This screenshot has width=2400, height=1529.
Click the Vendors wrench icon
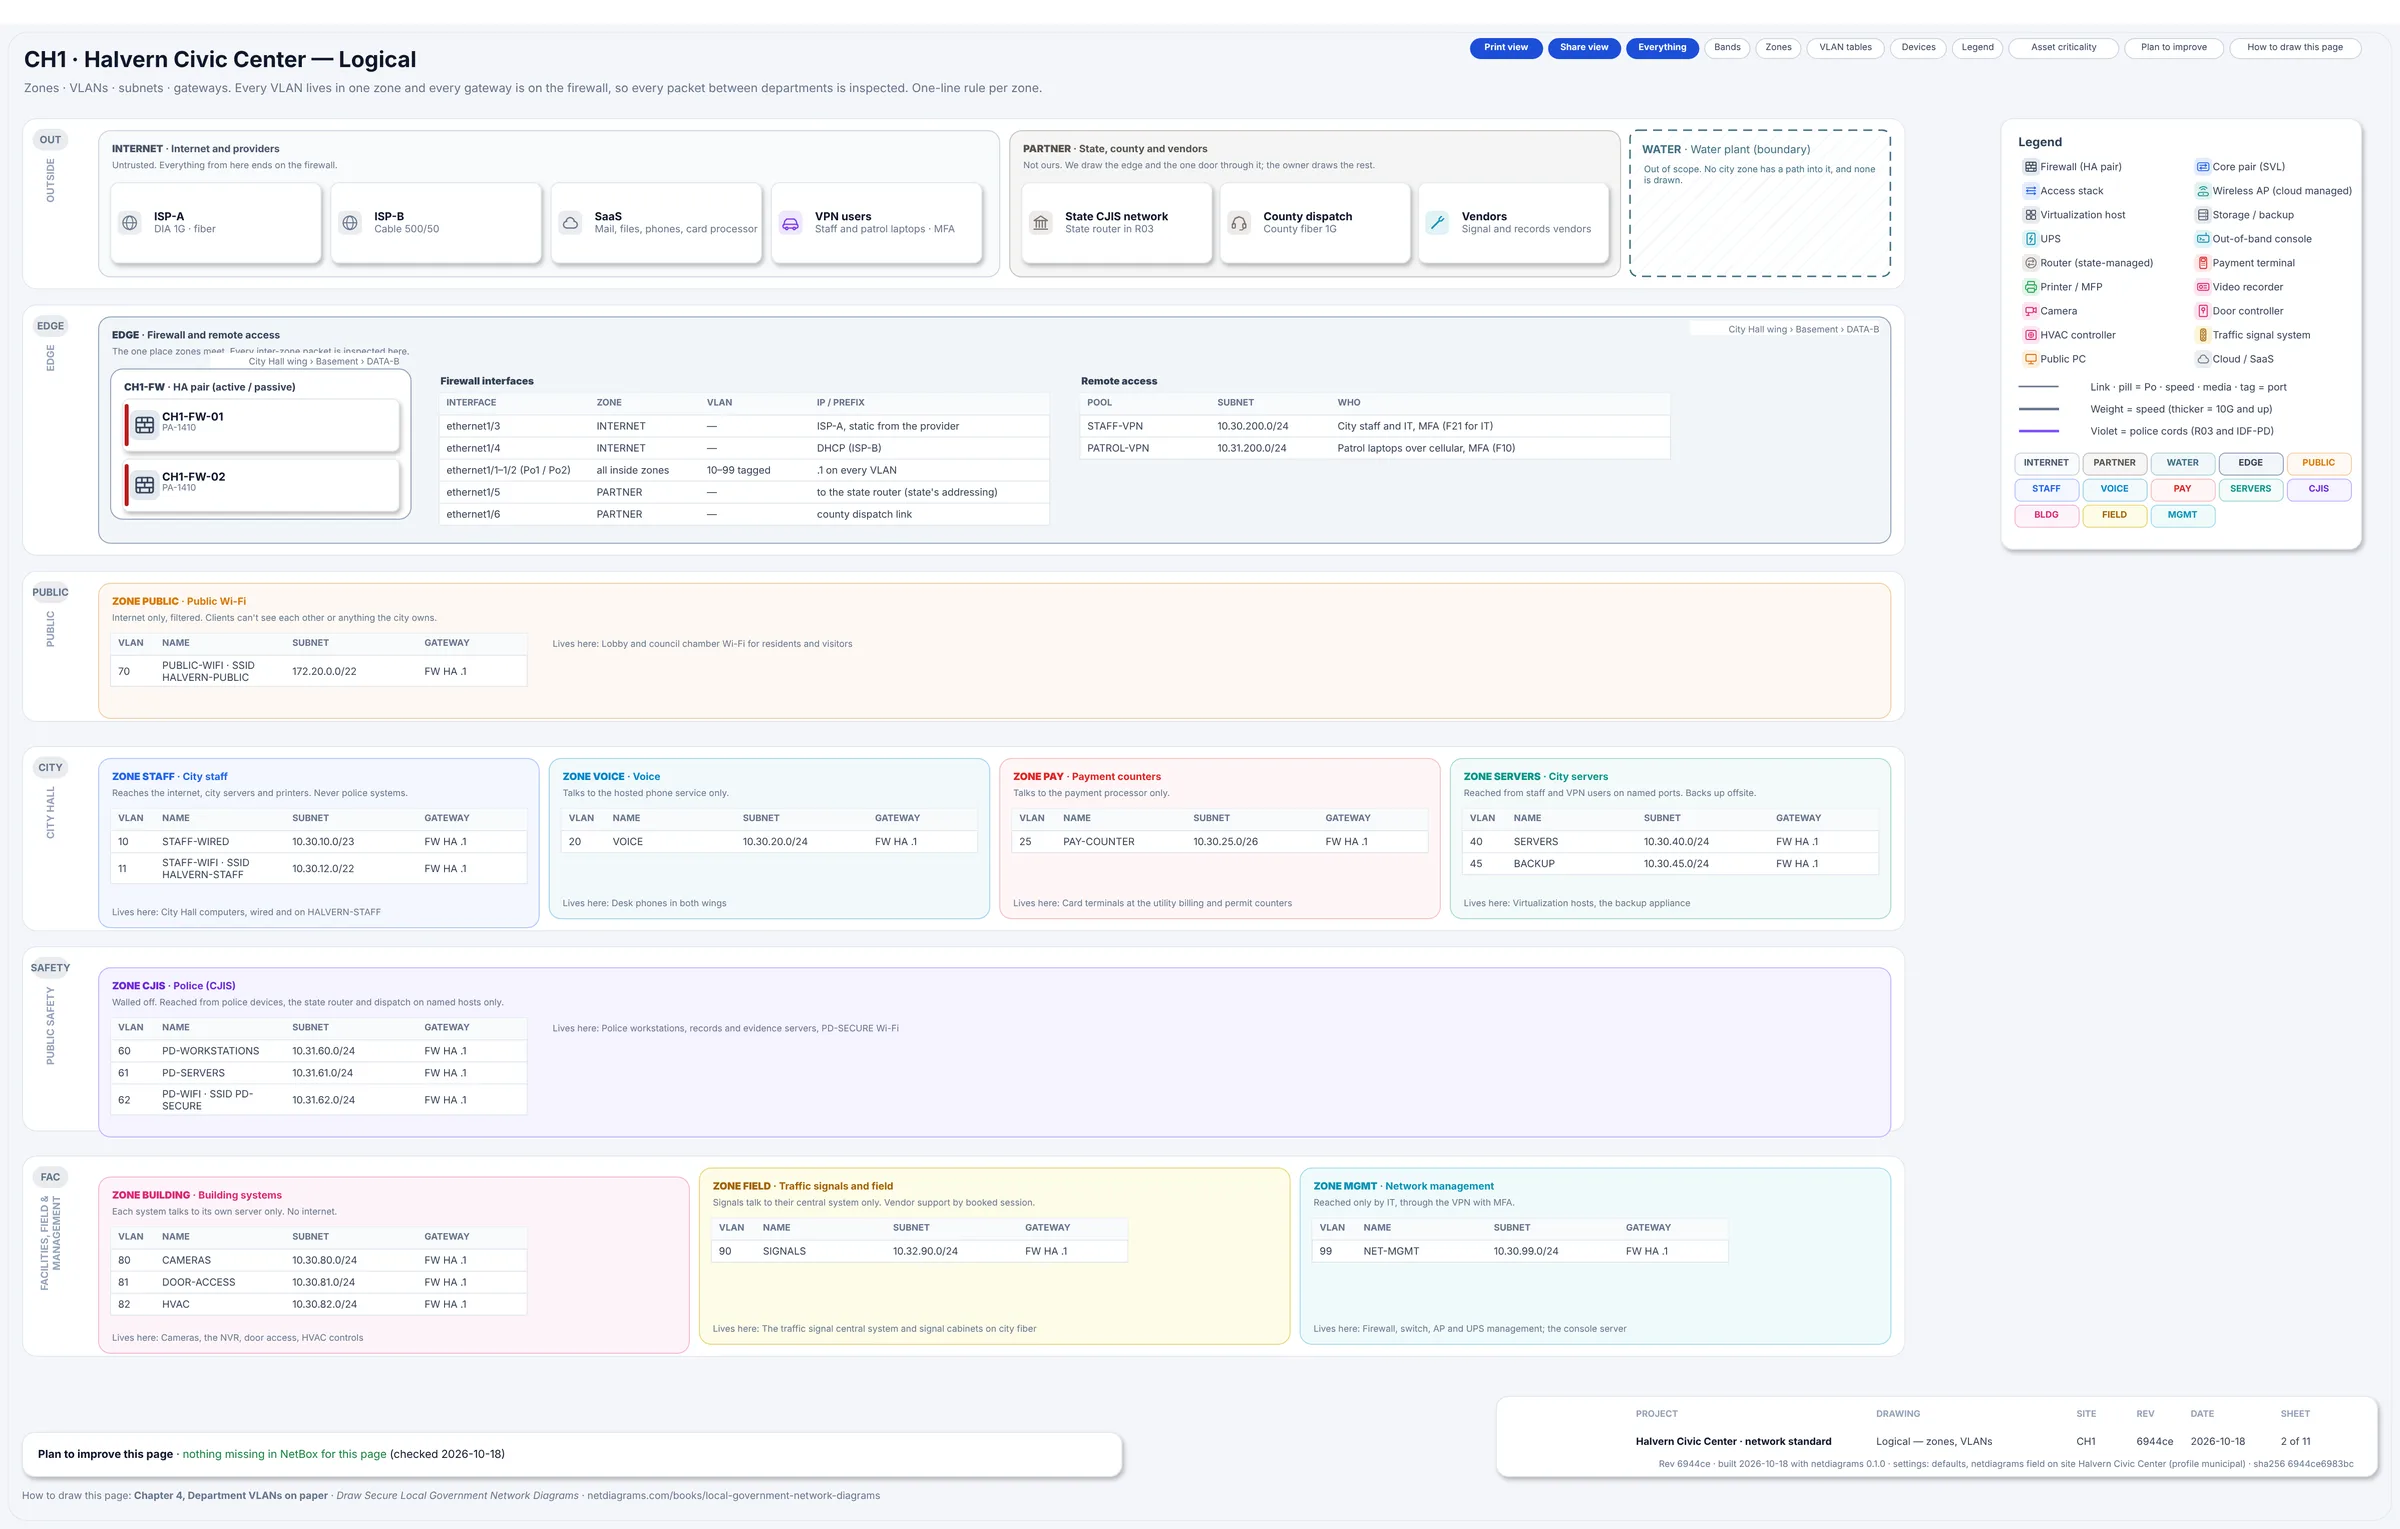(1437, 223)
